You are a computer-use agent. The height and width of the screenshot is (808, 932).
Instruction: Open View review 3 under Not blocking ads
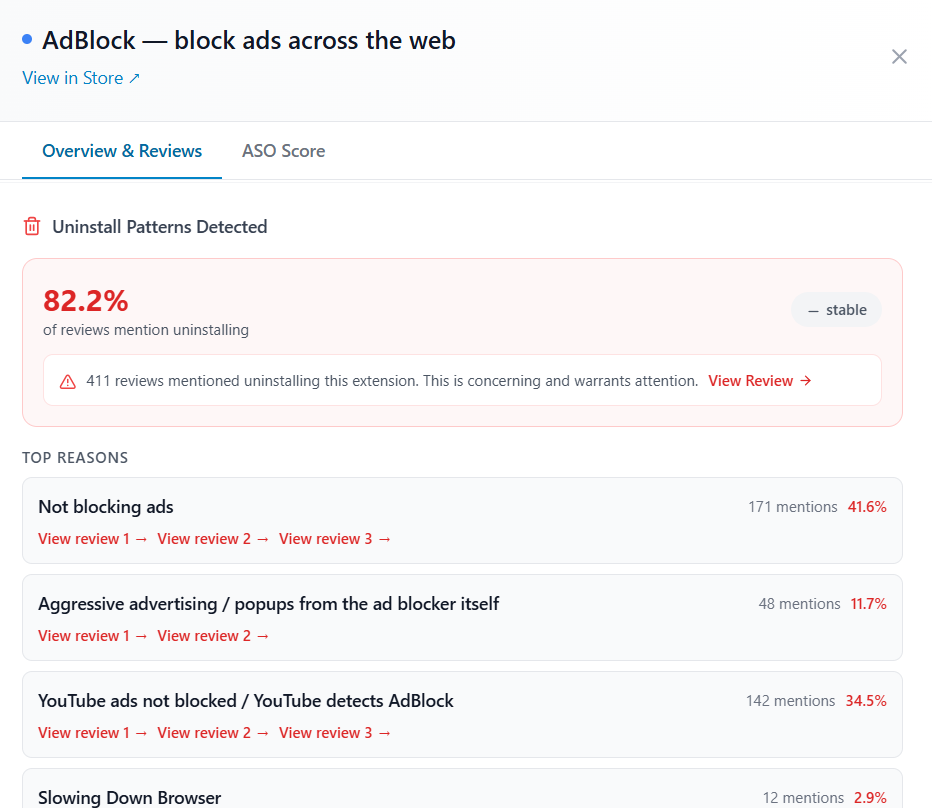(x=335, y=539)
